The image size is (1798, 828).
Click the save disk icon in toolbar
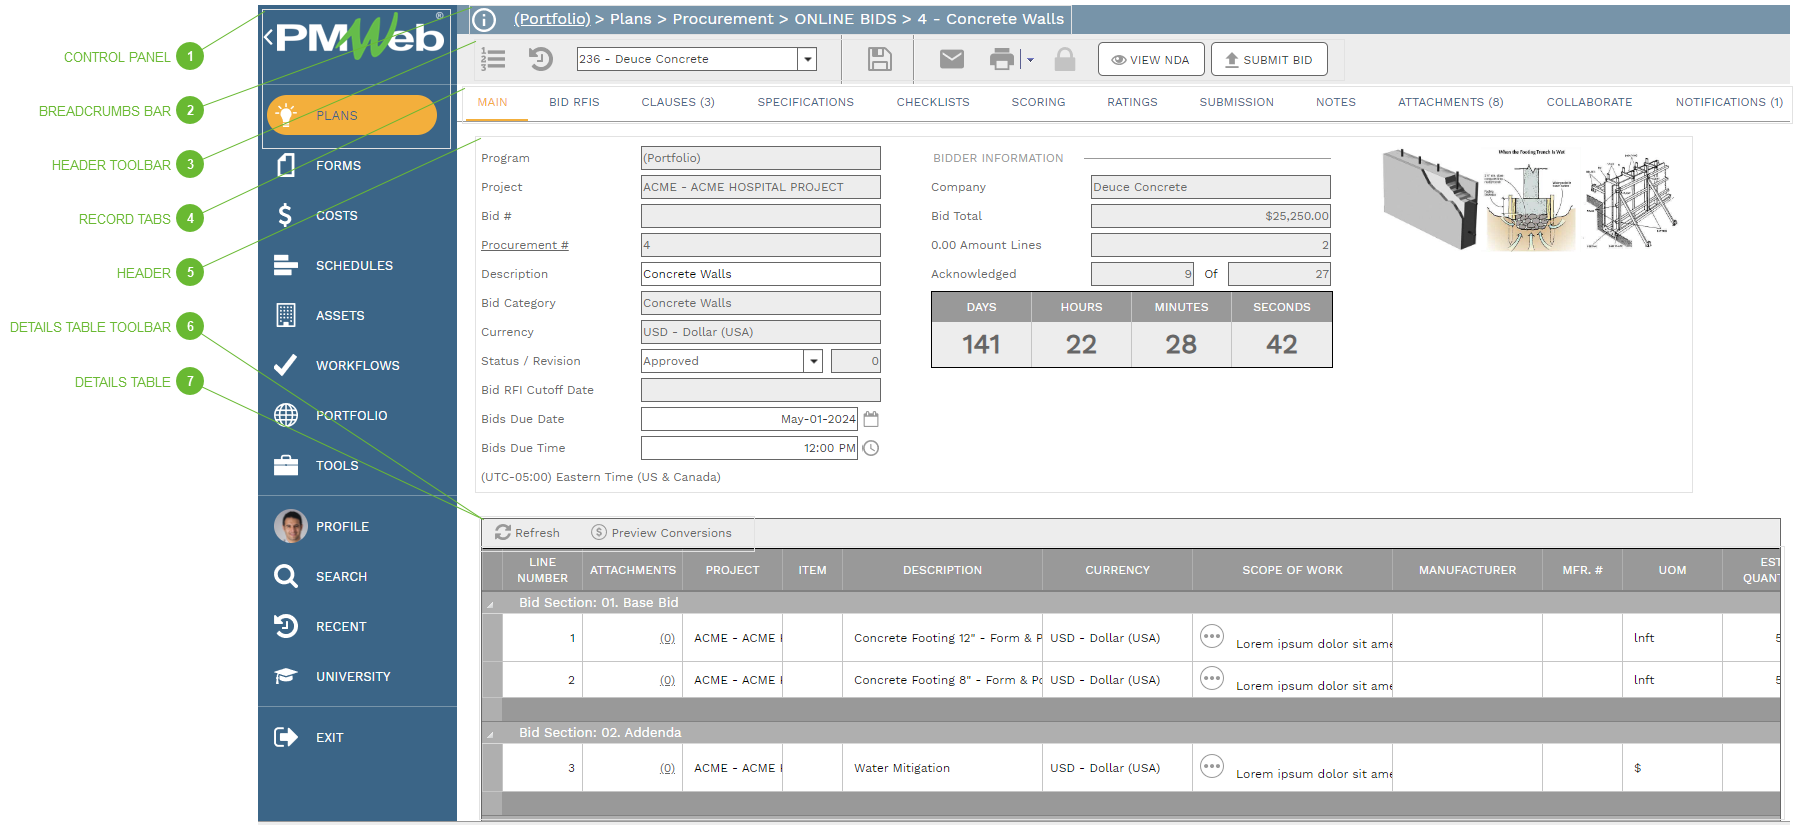click(879, 60)
